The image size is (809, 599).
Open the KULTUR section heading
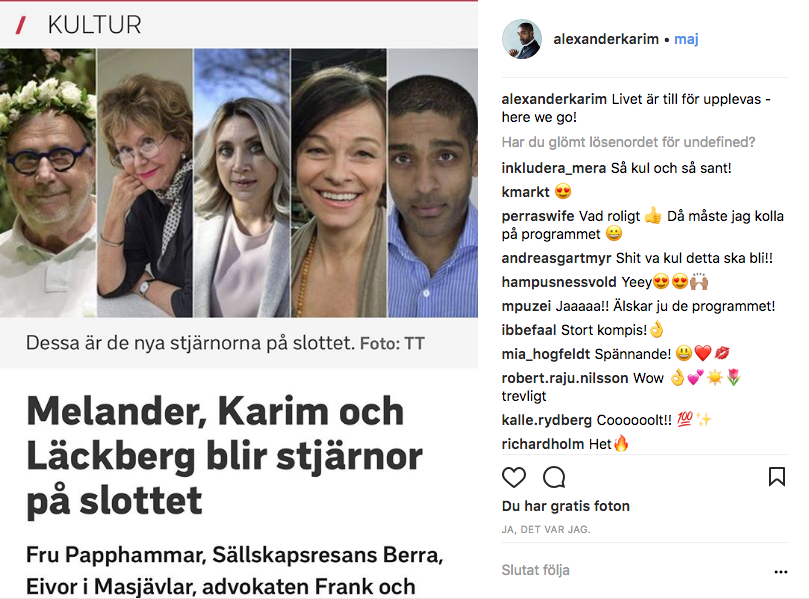(x=94, y=25)
